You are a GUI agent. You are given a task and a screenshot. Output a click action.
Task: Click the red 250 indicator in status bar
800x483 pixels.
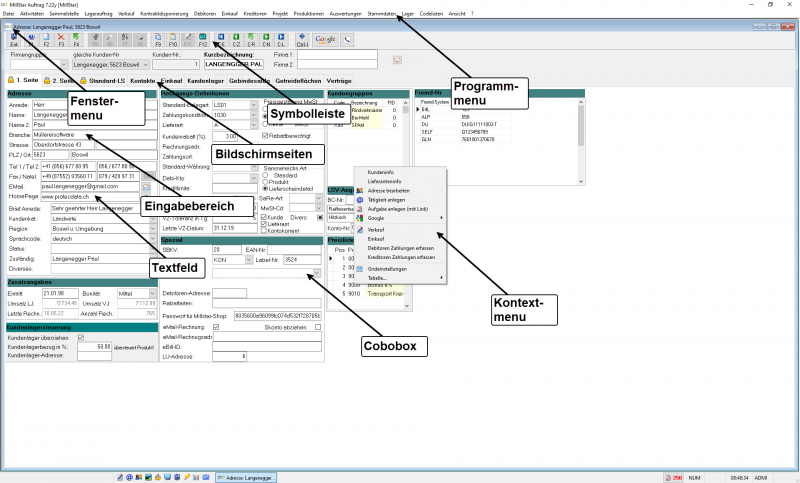coord(674,478)
